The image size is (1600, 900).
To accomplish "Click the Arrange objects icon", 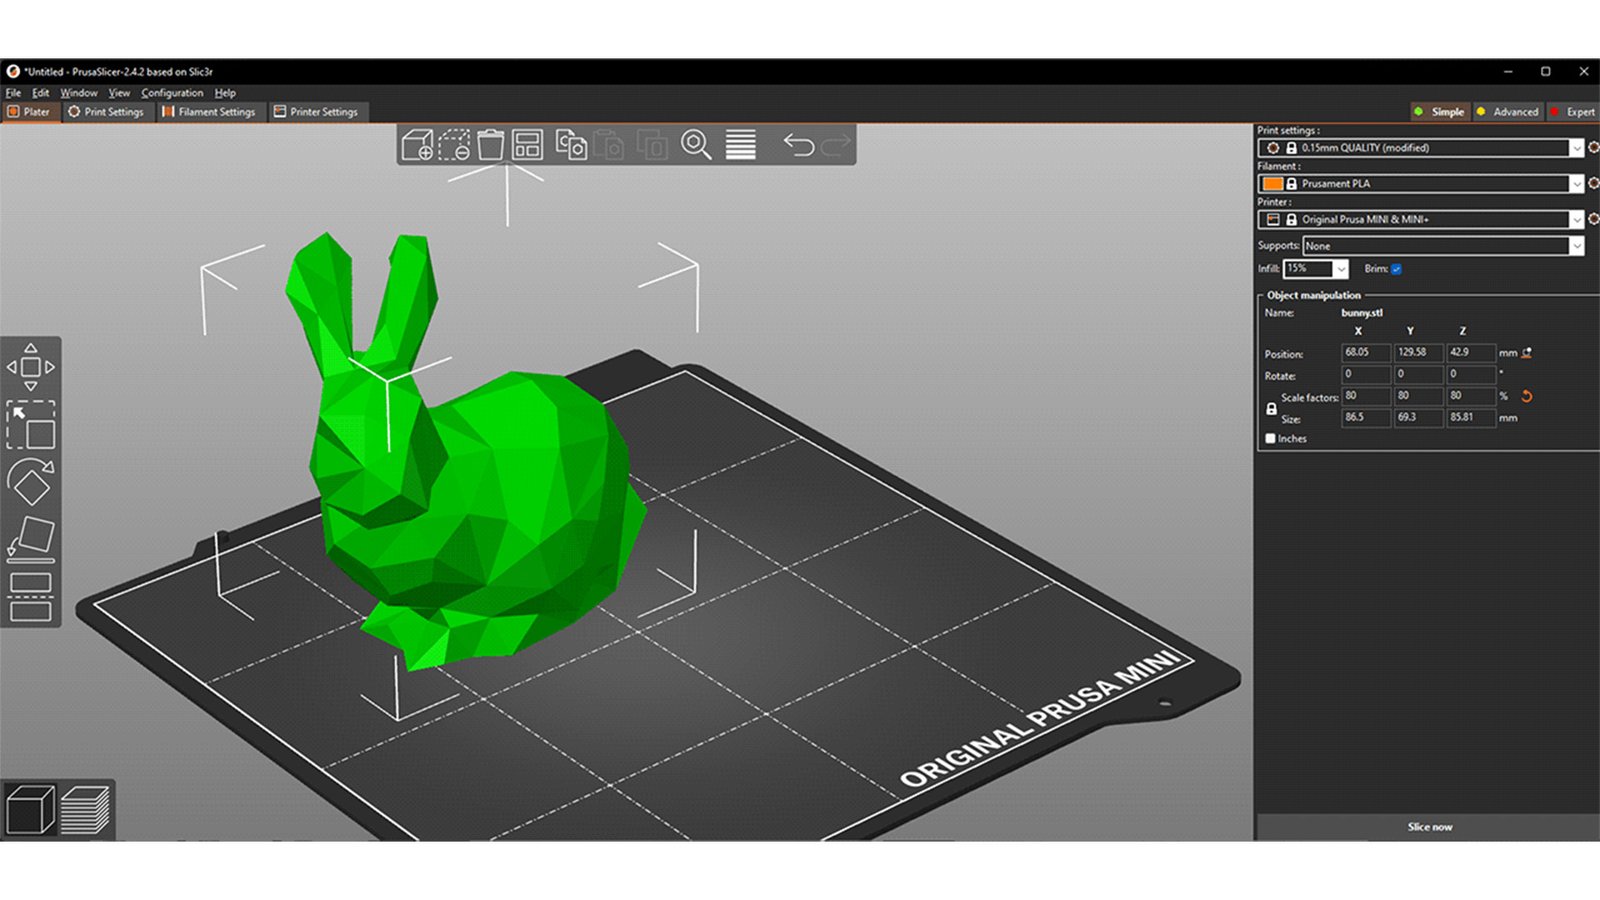I will click(x=527, y=145).
